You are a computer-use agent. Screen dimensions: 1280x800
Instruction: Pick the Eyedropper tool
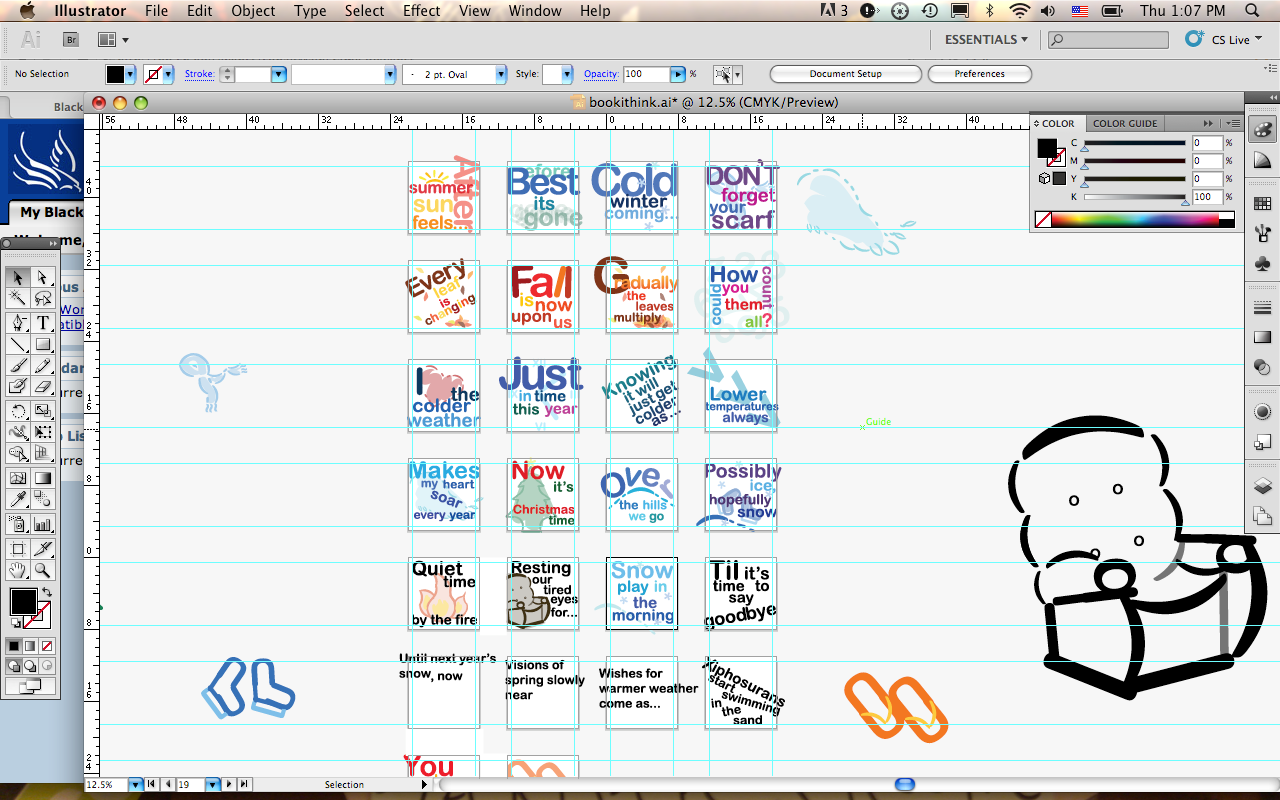17,499
